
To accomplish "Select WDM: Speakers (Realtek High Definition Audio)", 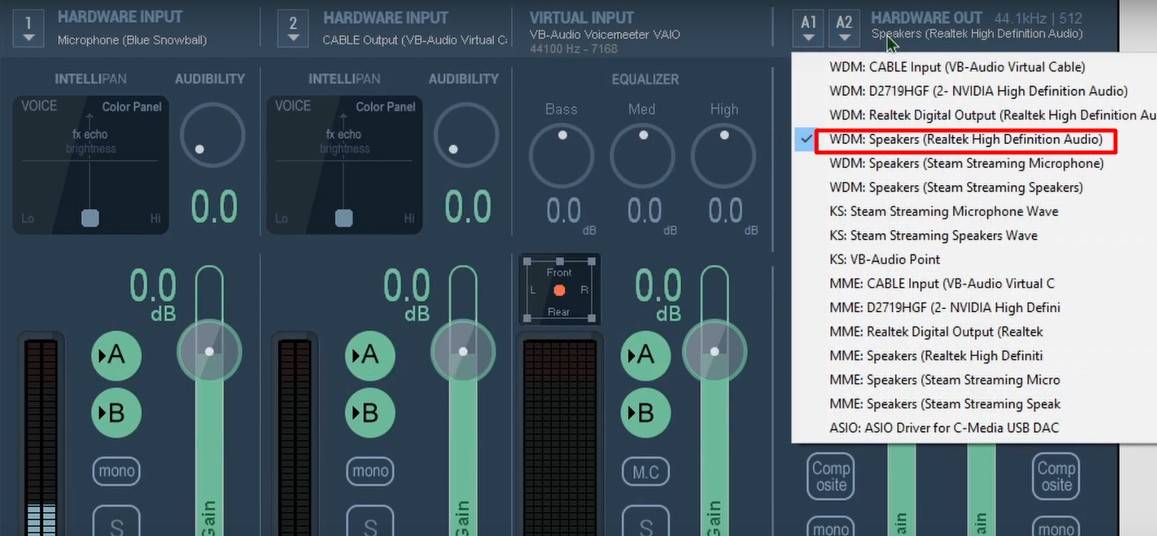I will pos(974,140).
